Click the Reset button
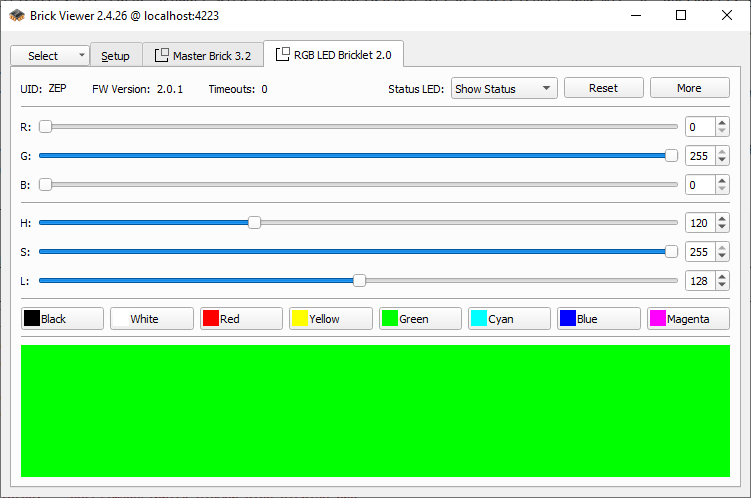751x498 pixels. point(603,88)
